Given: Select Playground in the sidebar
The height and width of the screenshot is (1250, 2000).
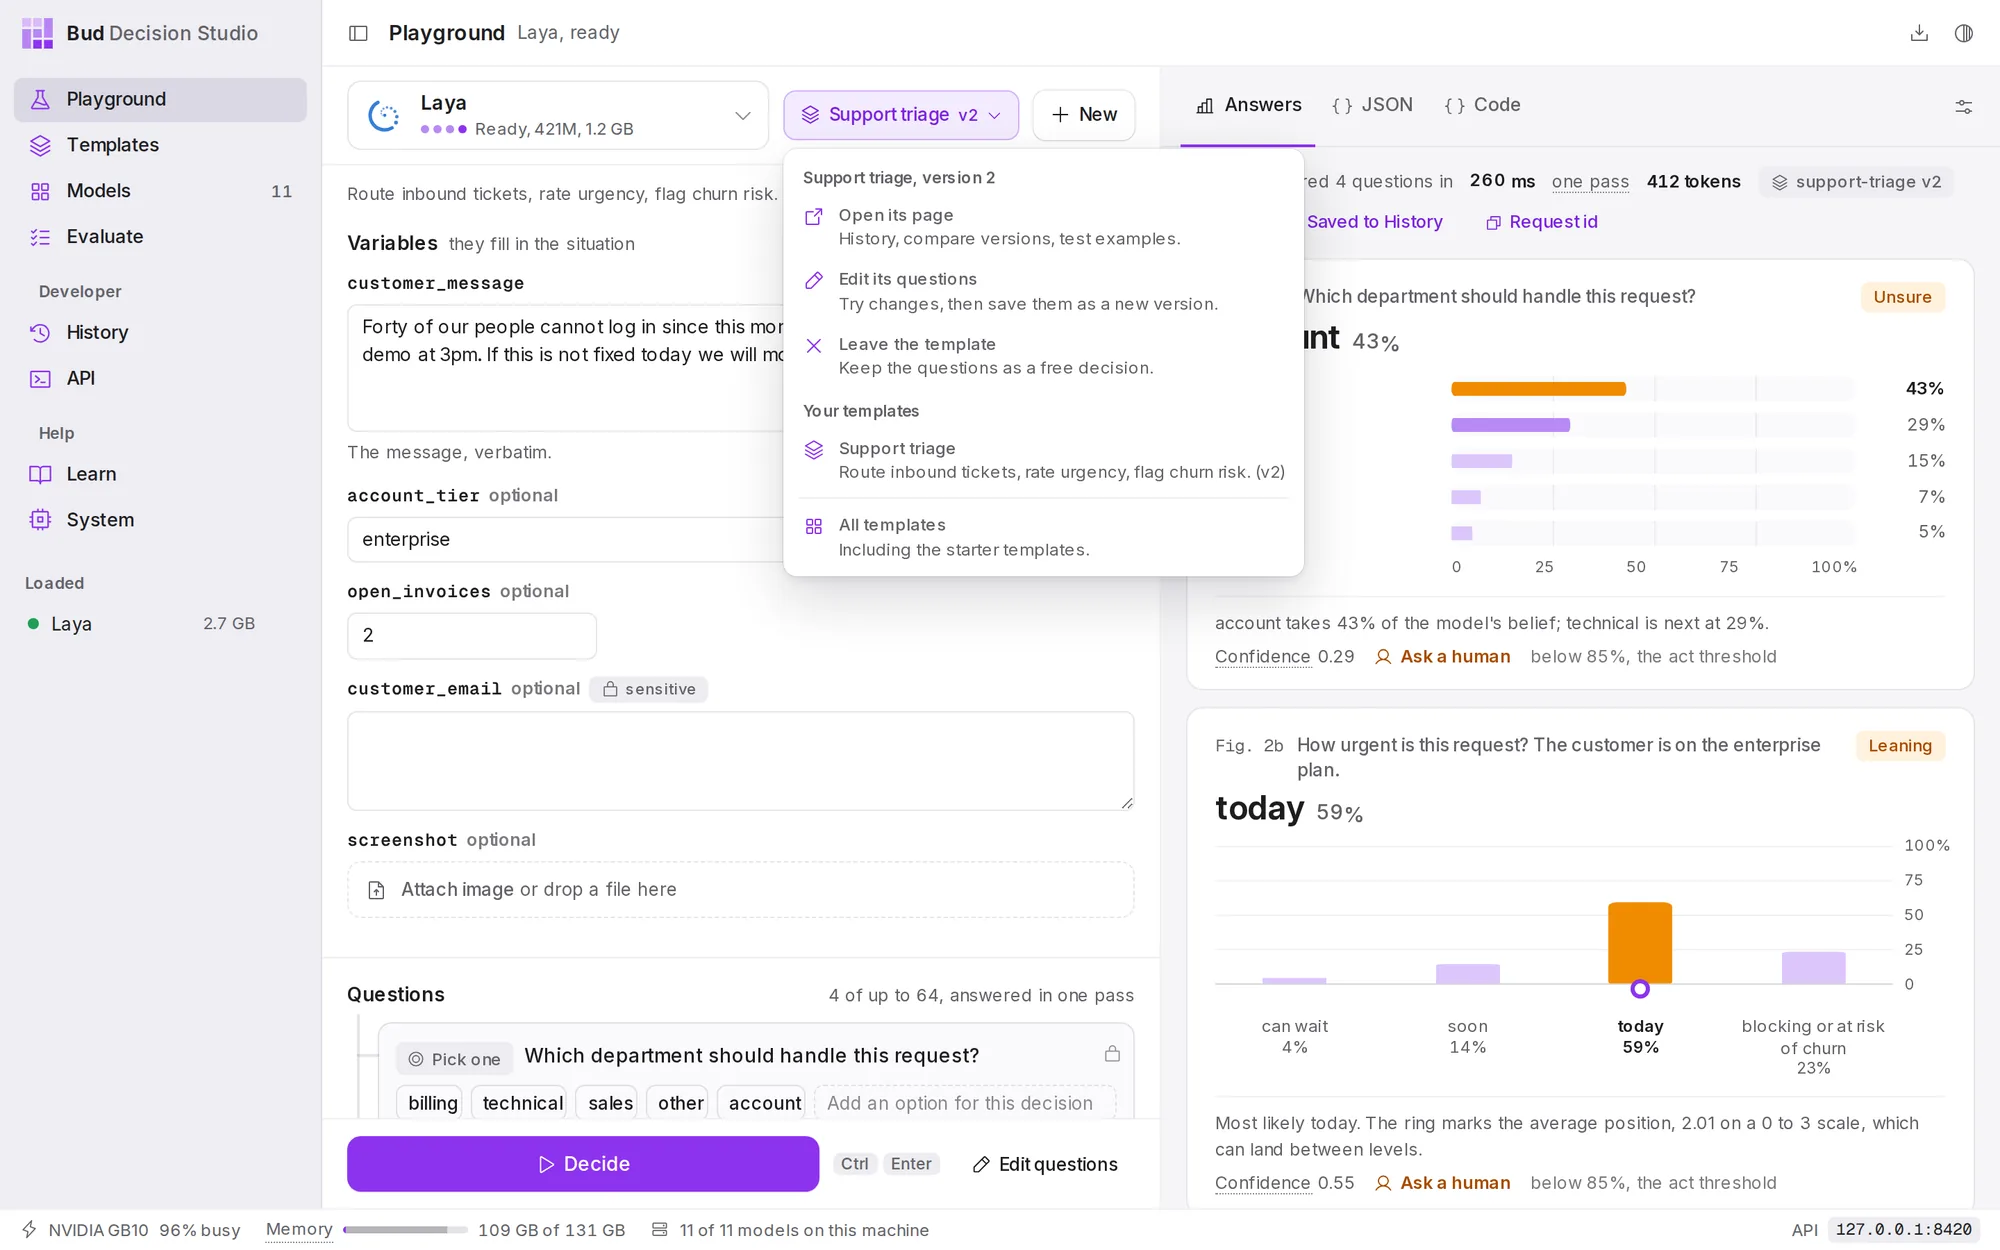Looking at the screenshot, I should [160, 99].
